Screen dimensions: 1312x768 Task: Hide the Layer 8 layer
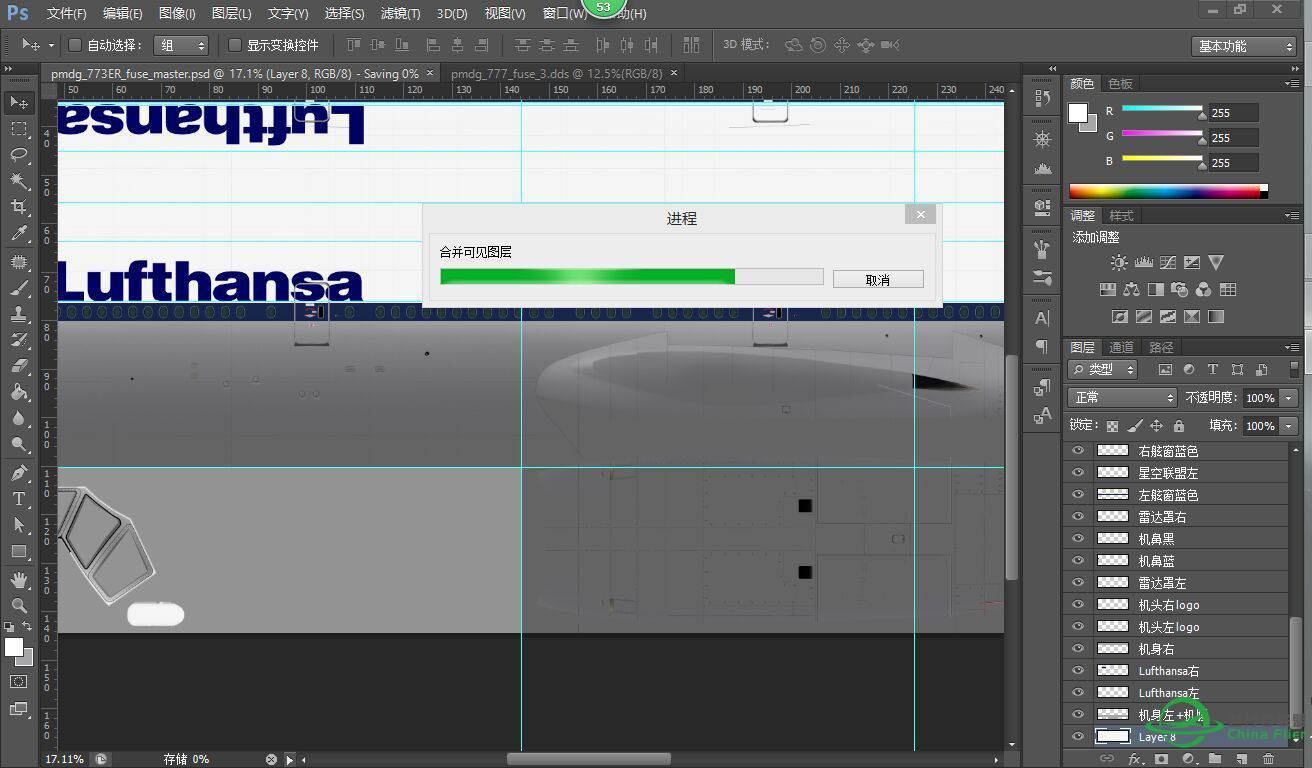pyautogui.click(x=1078, y=737)
